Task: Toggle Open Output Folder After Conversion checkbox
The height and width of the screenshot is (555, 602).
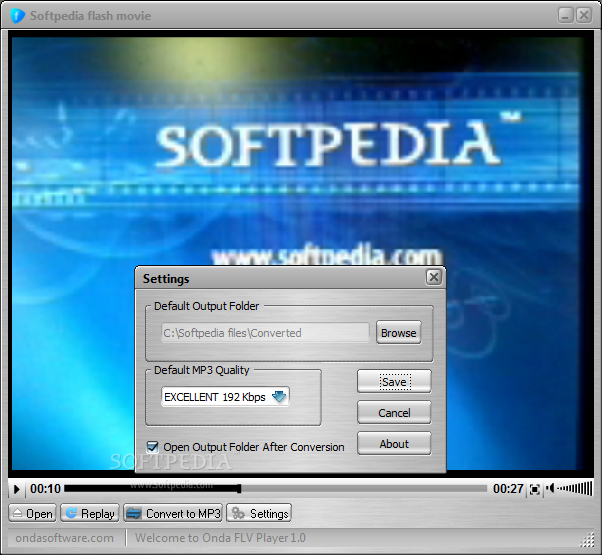Action: (153, 447)
